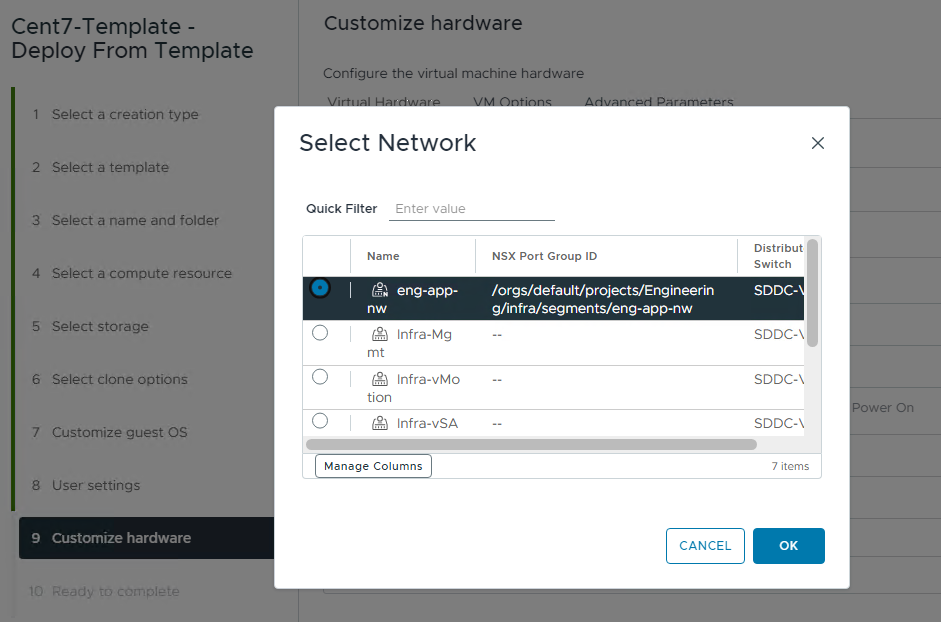
Task: Select the Infra-Mgmt radio button
Action: pos(320,333)
